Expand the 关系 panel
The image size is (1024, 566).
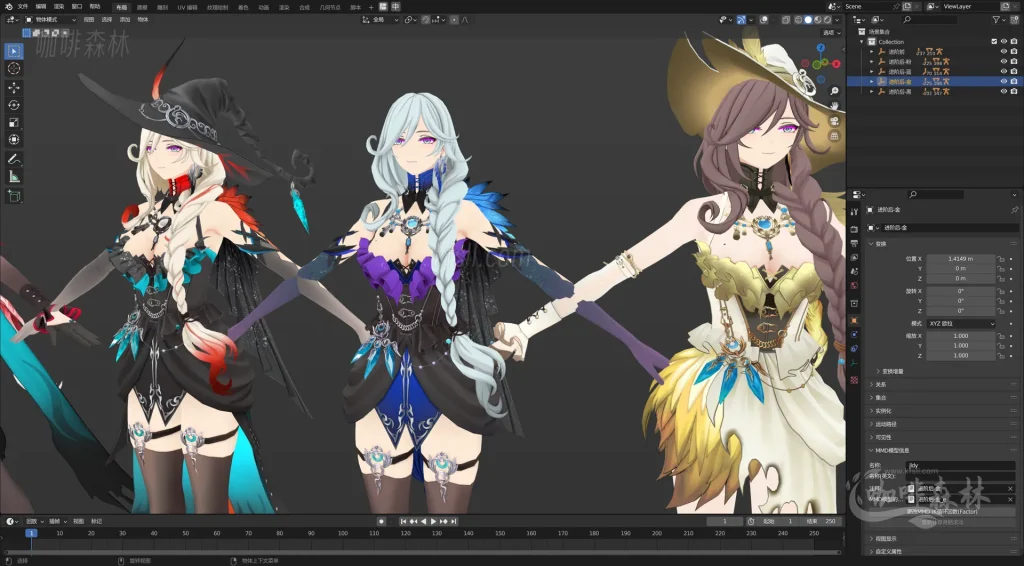pos(878,385)
